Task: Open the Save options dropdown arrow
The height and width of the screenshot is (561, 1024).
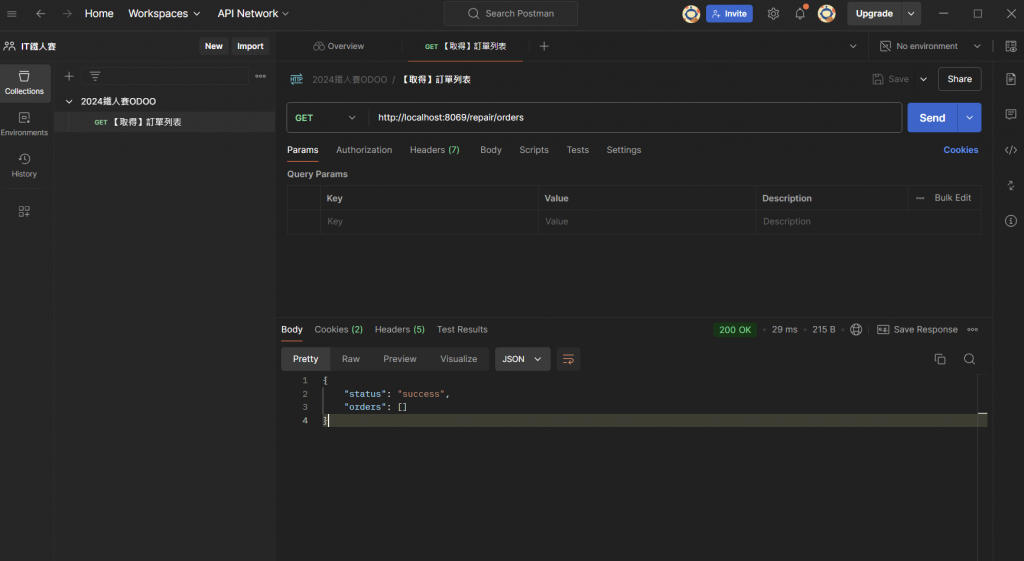Action: pos(923,80)
